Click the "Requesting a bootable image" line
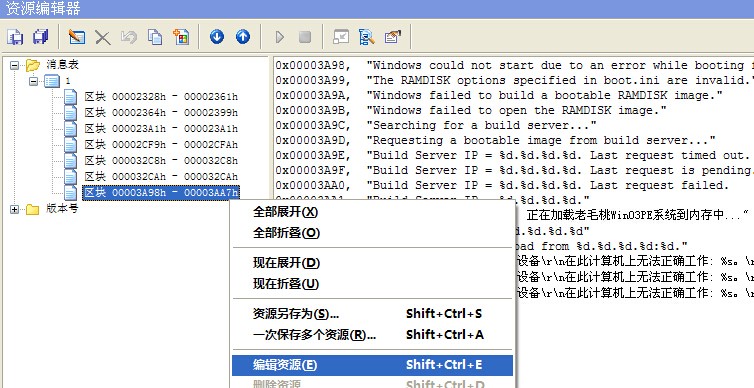 (496, 140)
